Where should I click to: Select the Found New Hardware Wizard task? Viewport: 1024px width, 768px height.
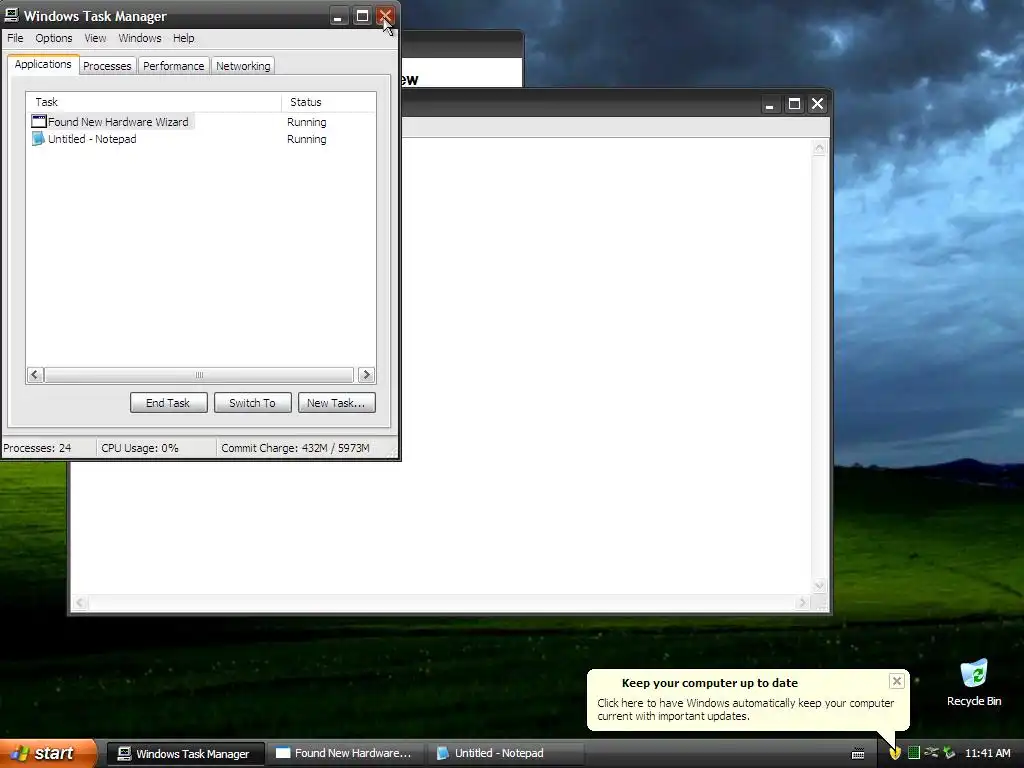(118, 121)
